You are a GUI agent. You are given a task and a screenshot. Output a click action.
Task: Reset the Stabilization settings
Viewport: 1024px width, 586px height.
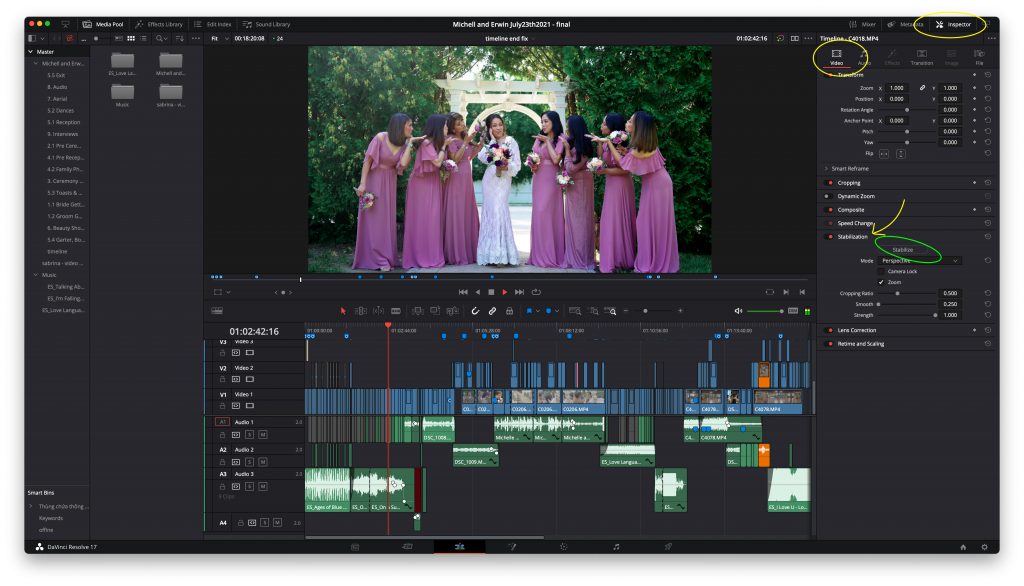point(987,237)
